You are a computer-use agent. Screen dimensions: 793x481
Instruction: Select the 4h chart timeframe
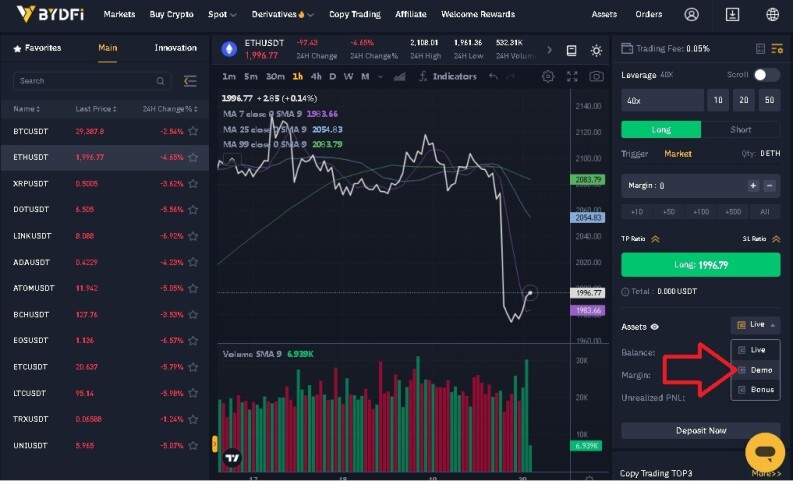click(316, 76)
